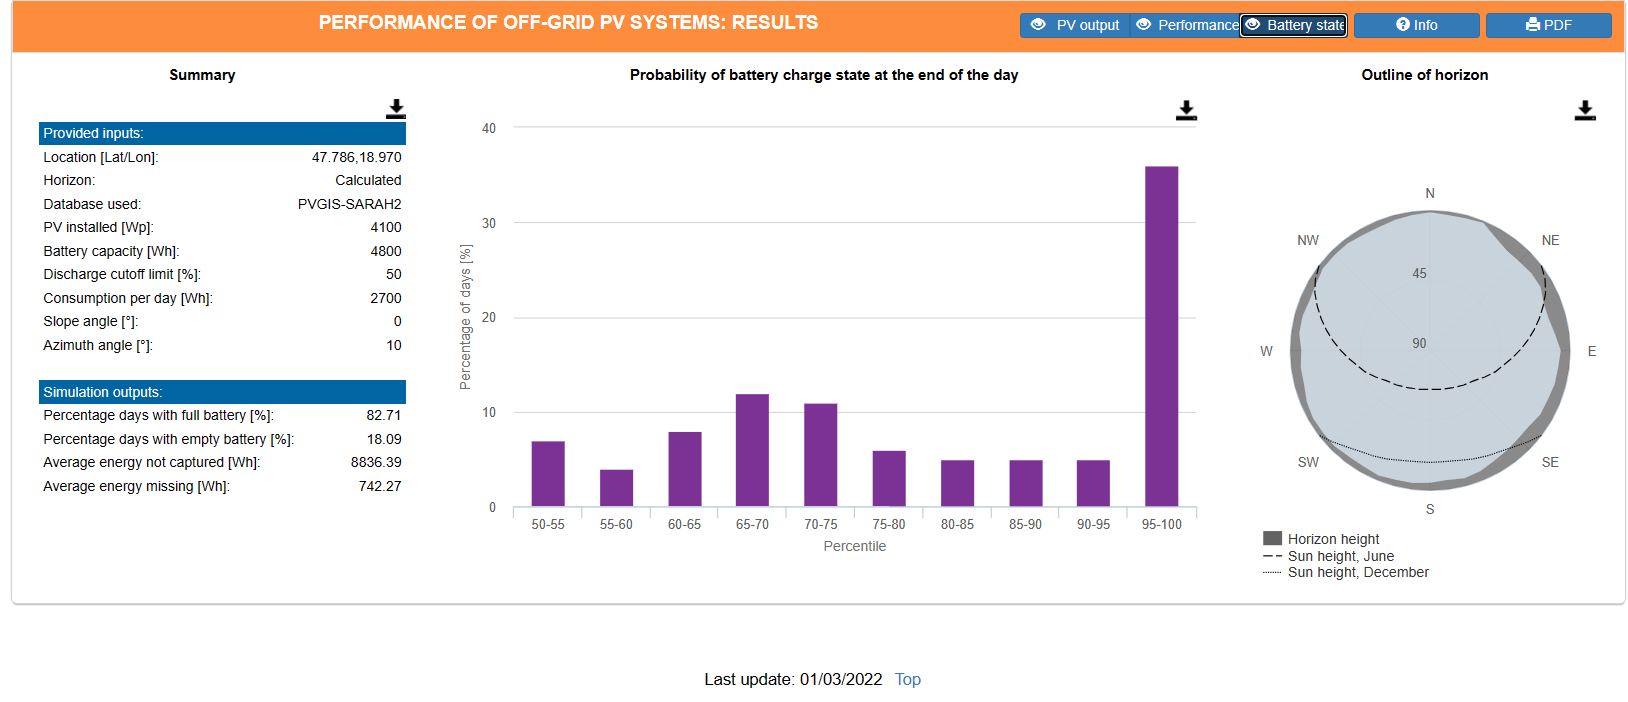The image size is (1628, 702).
Task: Click the Azimuth angle label
Action: click(x=98, y=345)
